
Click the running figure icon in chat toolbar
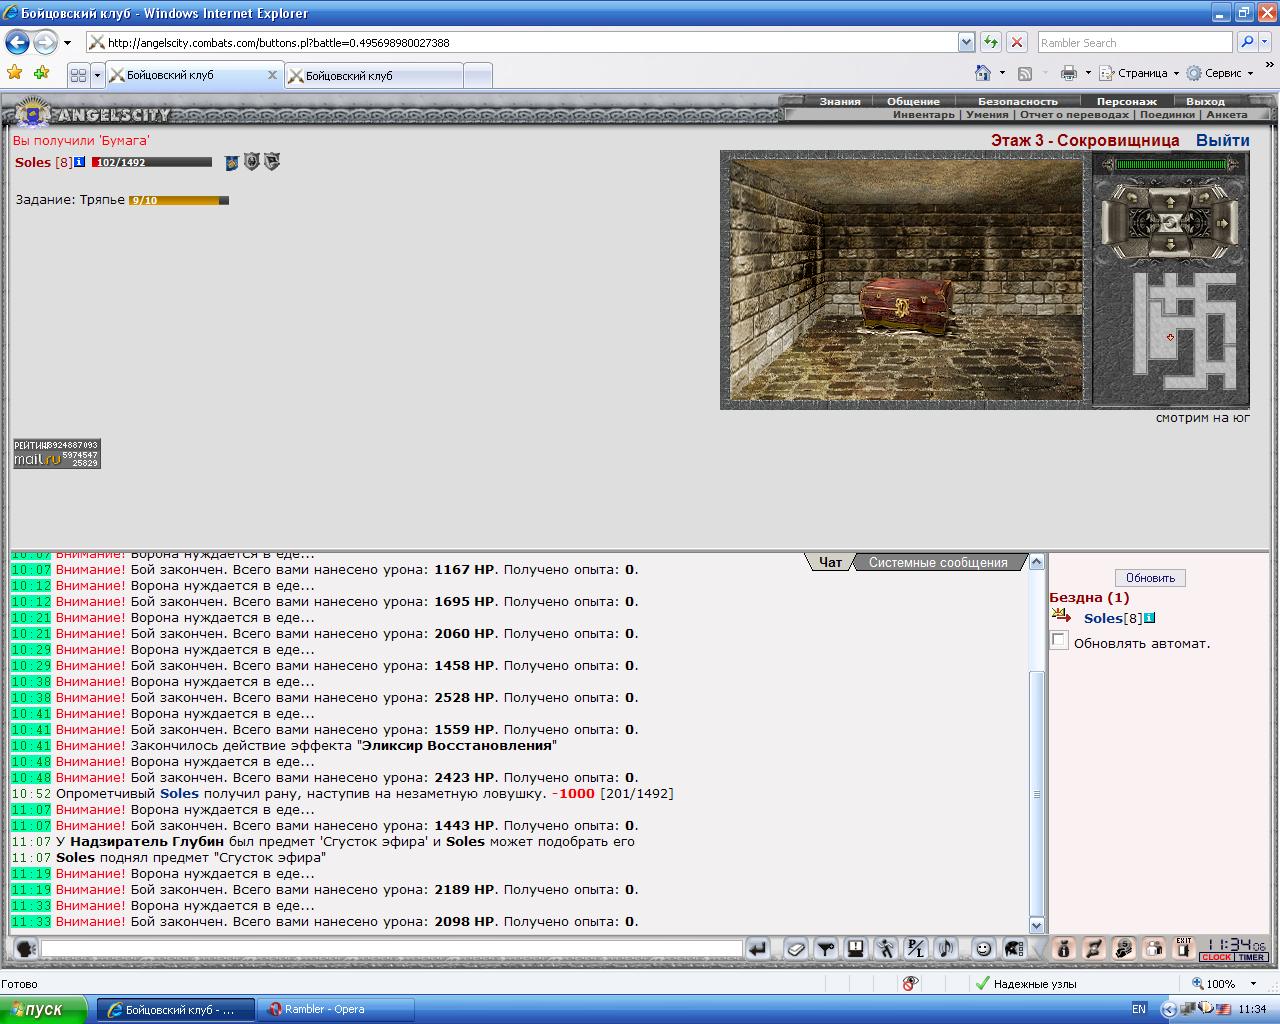click(885, 949)
